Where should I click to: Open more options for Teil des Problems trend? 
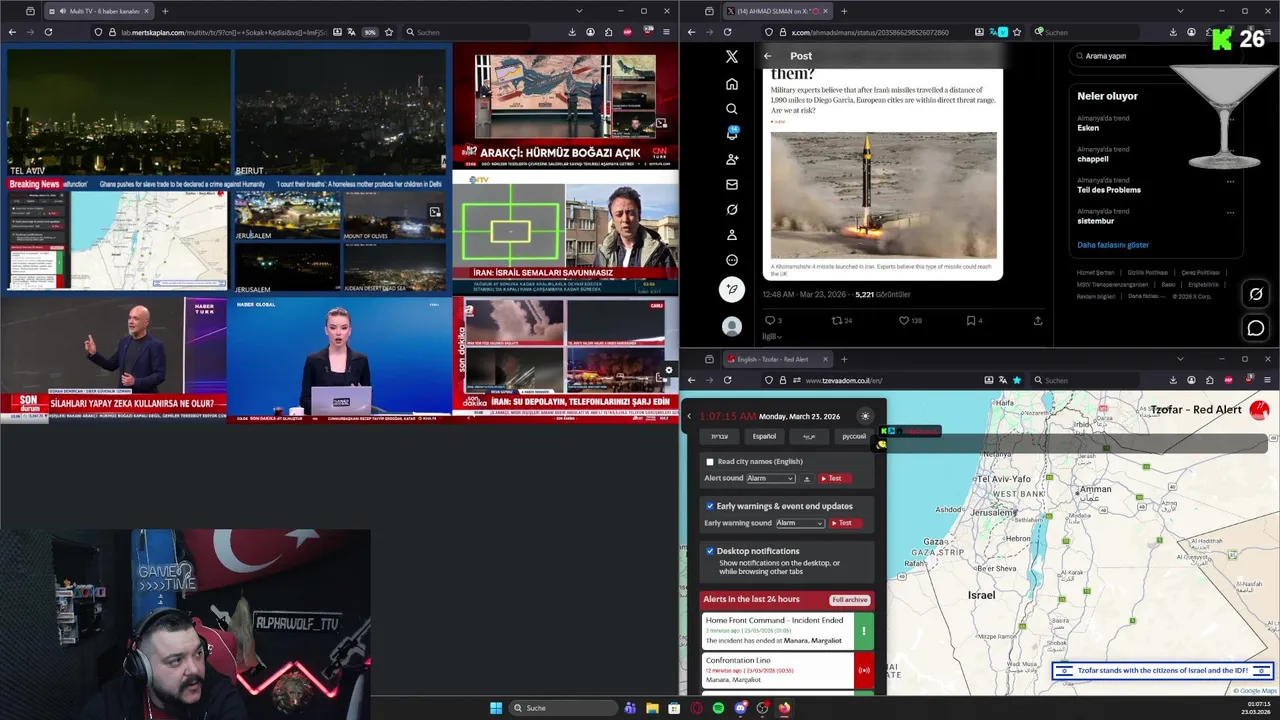coord(1231,181)
